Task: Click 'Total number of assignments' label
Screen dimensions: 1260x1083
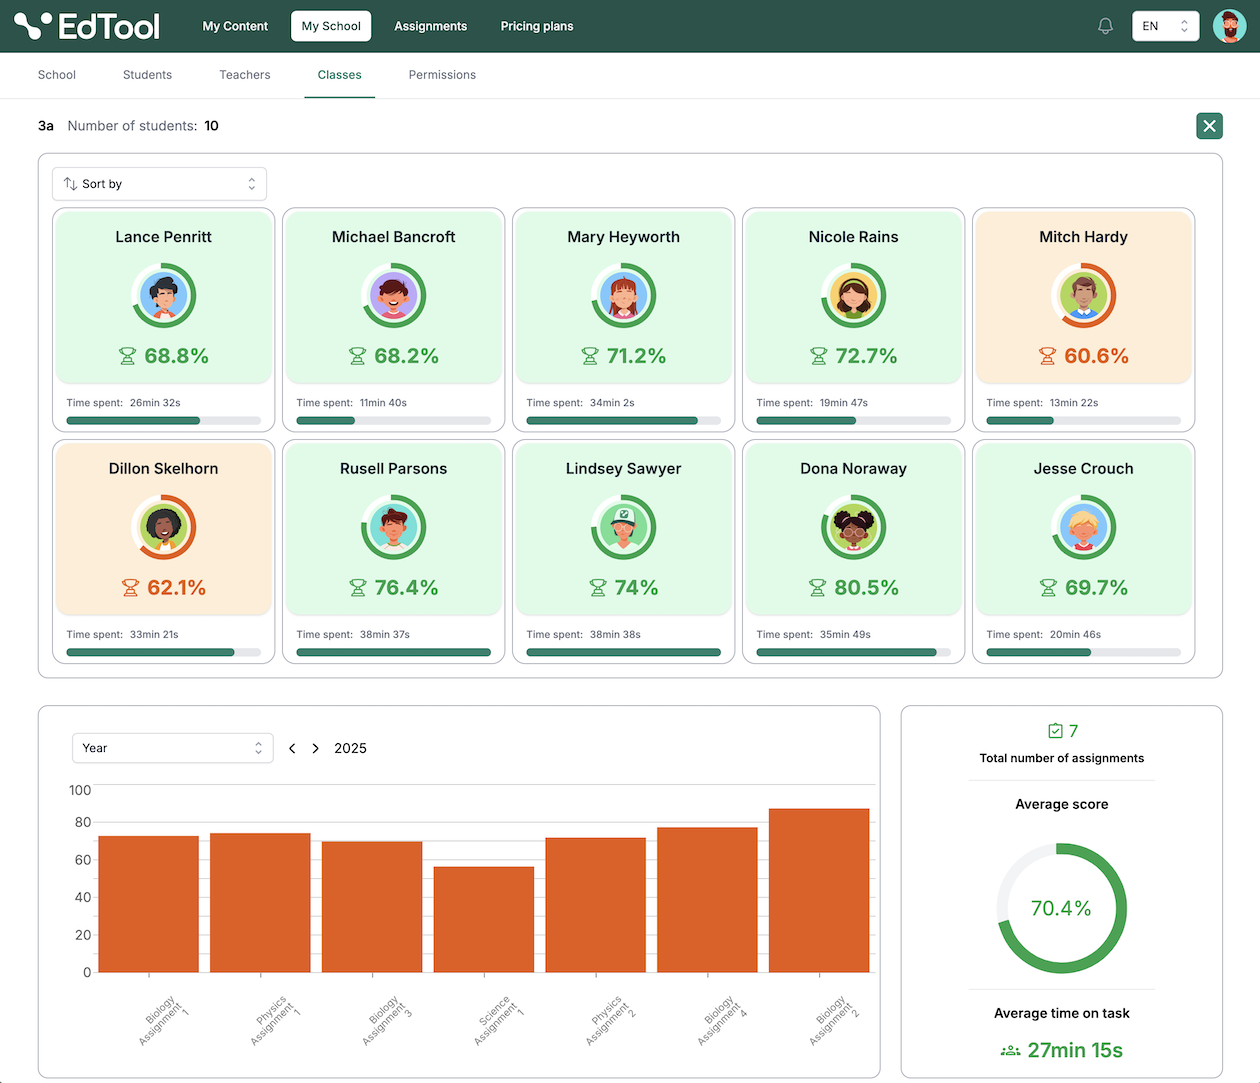Action: [1062, 758]
